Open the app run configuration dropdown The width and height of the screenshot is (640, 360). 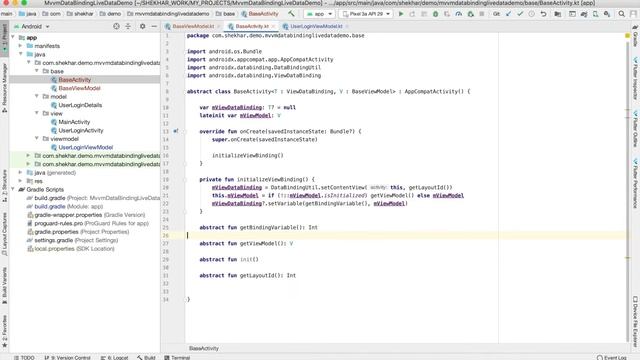click(319, 14)
